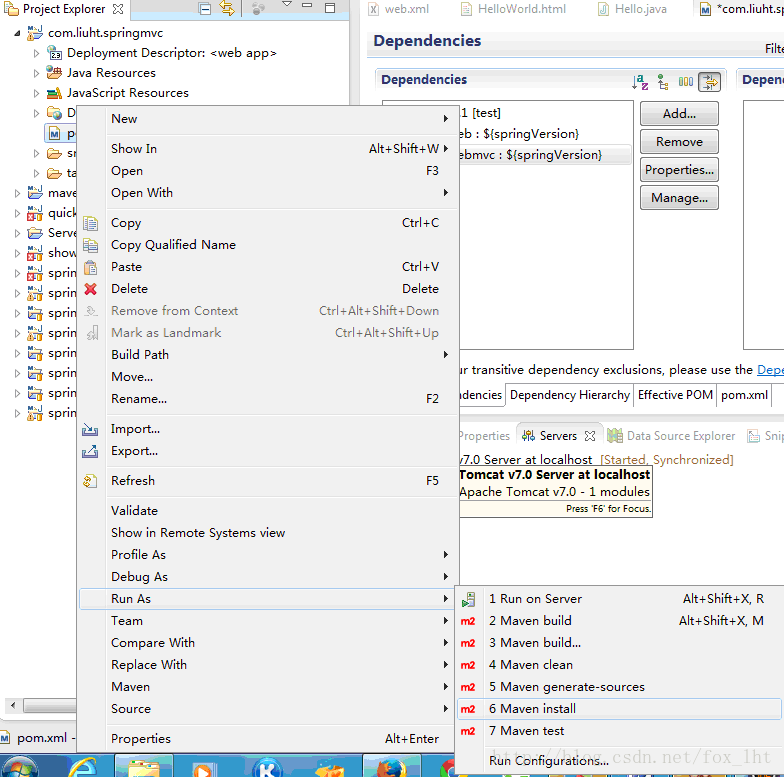Open Project Explorer view menu triangle
Viewport: 784px width, 777px height.
coord(286,4)
